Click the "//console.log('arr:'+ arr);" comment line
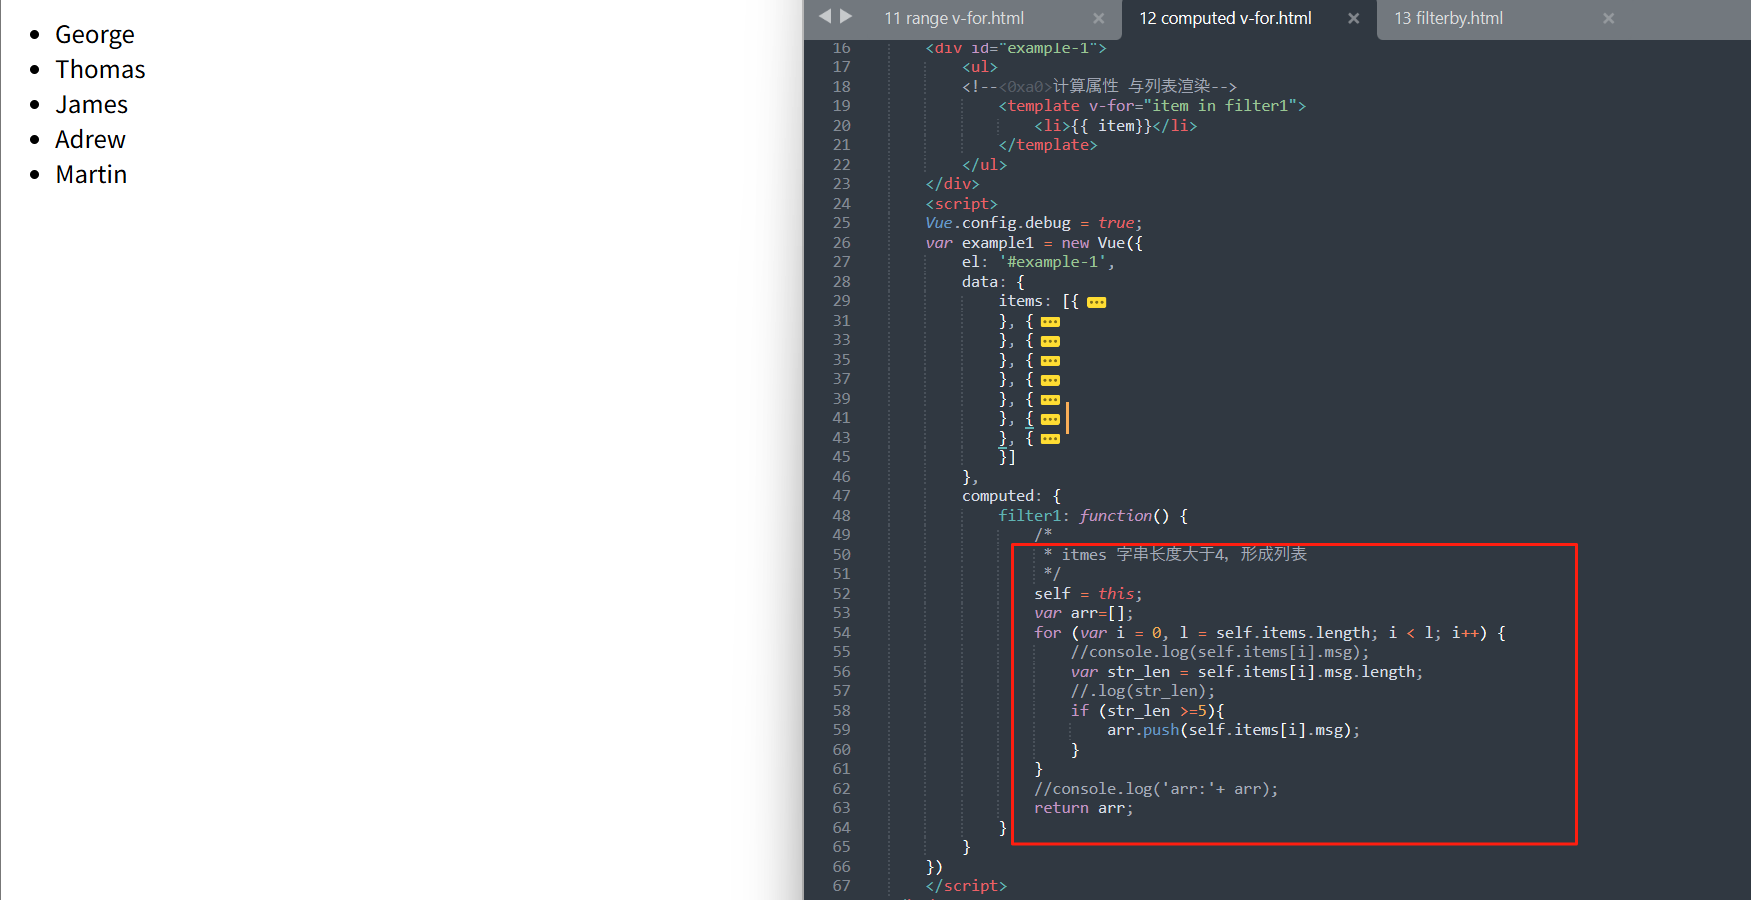The image size is (1751, 900). [x=1156, y=789]
